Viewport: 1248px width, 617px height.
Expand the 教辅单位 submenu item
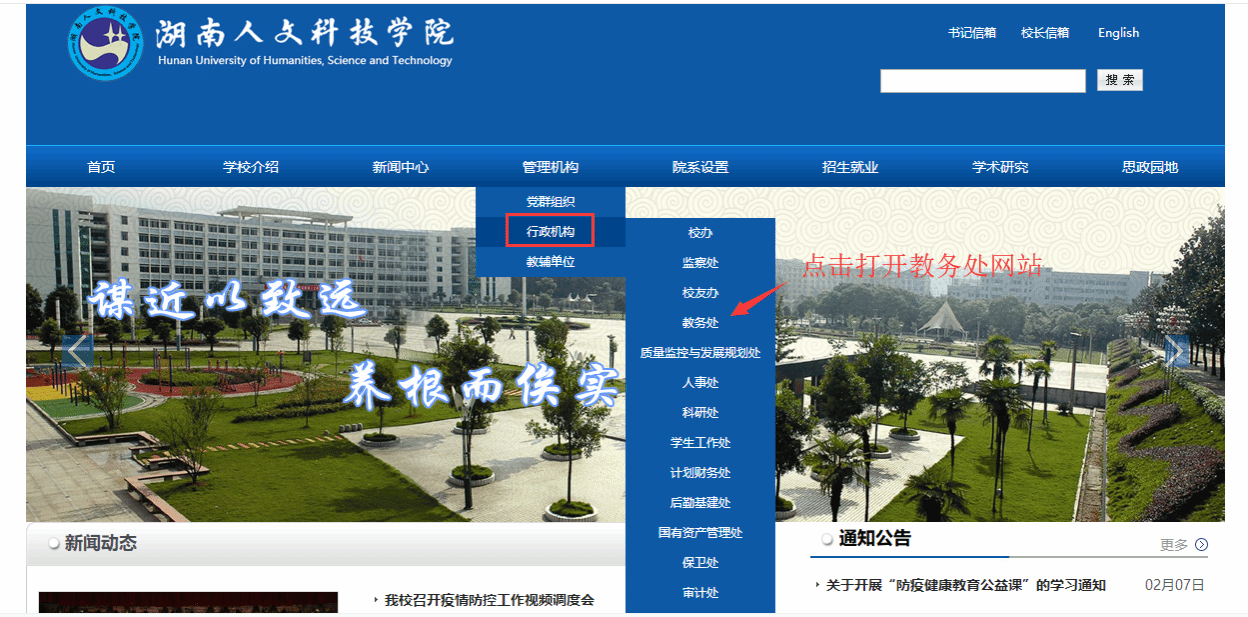tap(550, 262)
